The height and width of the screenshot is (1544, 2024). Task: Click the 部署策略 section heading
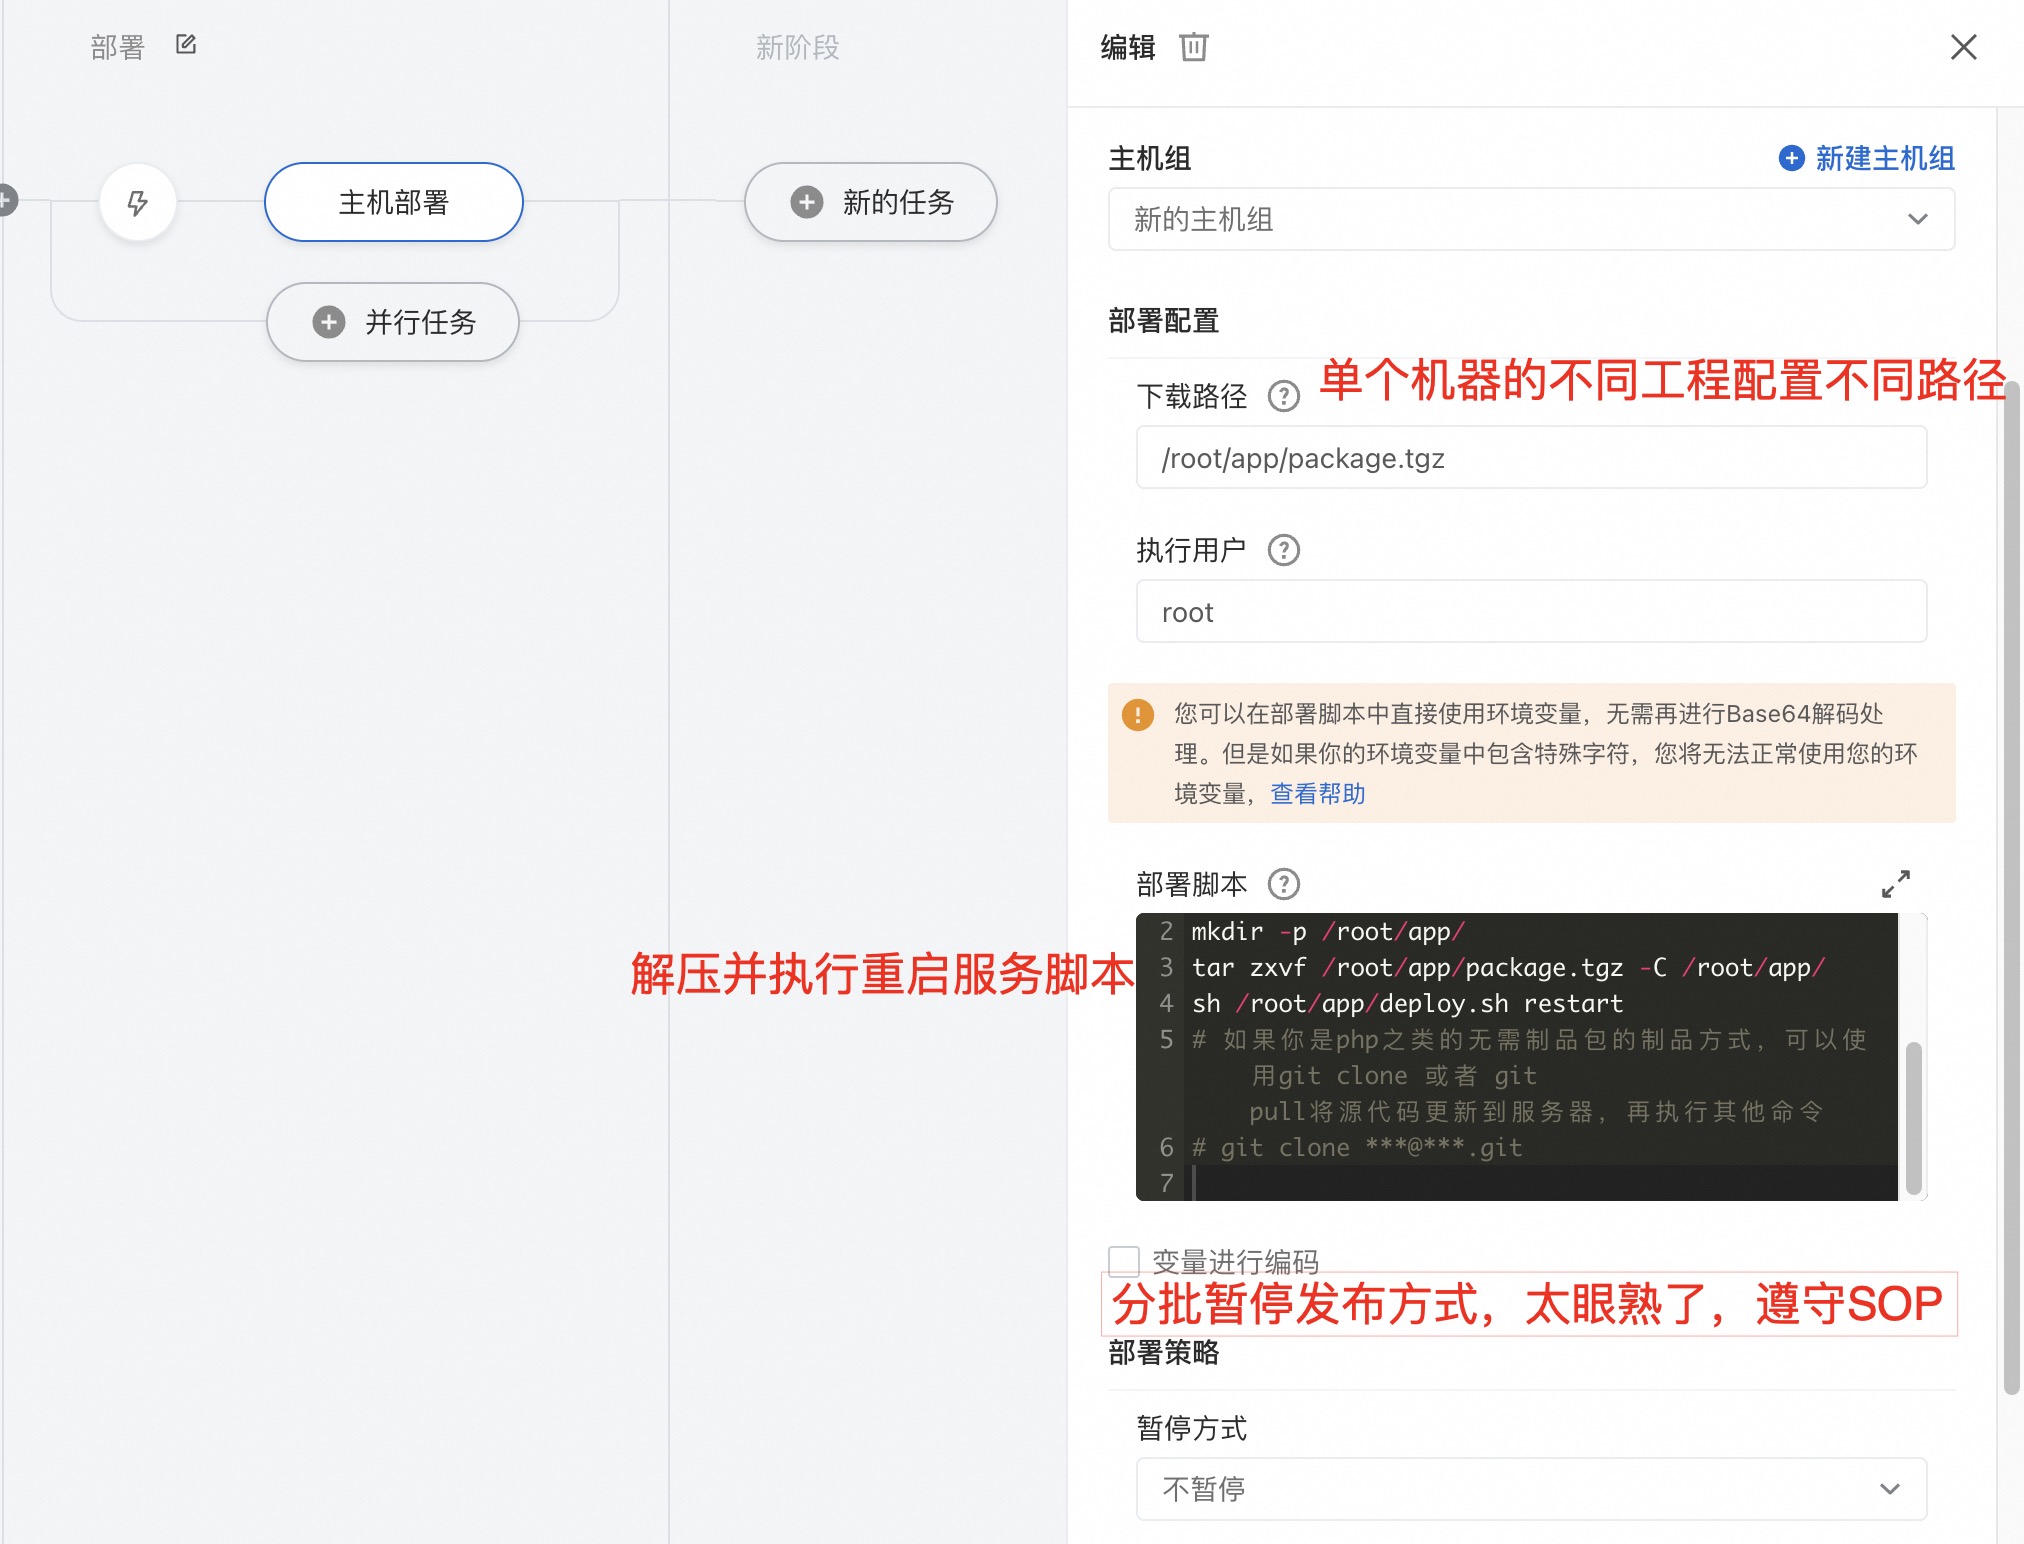coord(1164,1353)
